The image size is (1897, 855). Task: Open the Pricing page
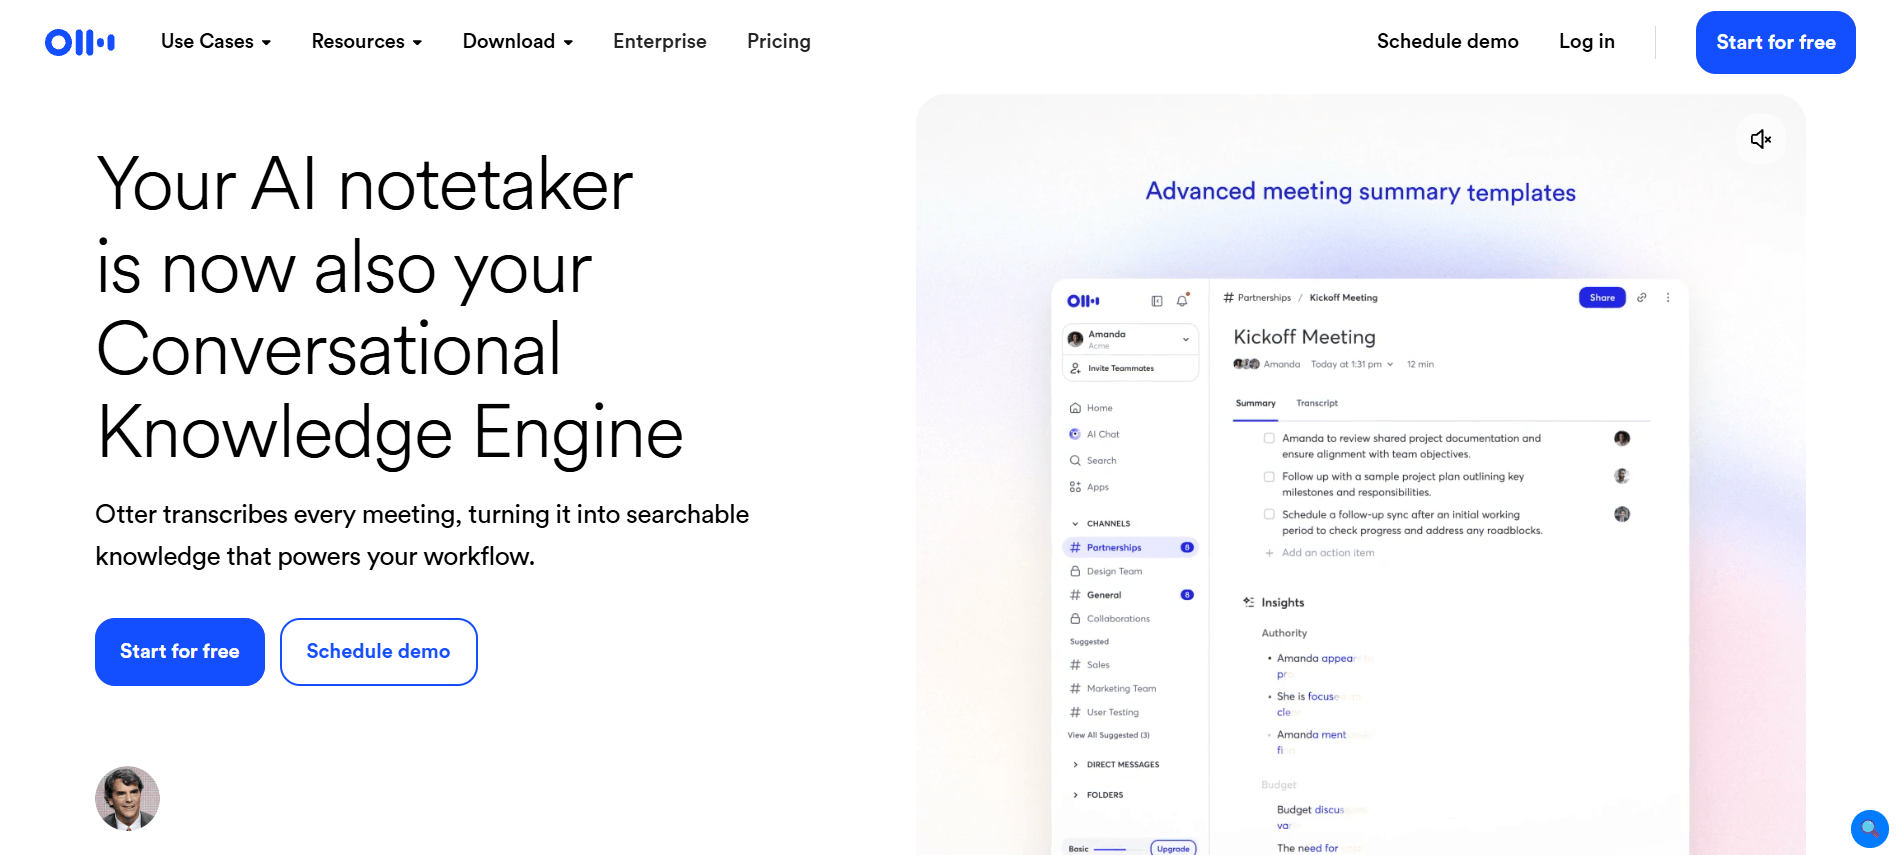point(779,42)
